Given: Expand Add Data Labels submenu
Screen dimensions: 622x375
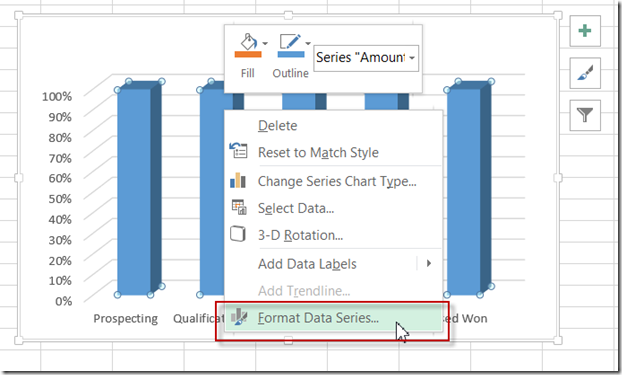Looking at the screenshot, I should 333,264.
